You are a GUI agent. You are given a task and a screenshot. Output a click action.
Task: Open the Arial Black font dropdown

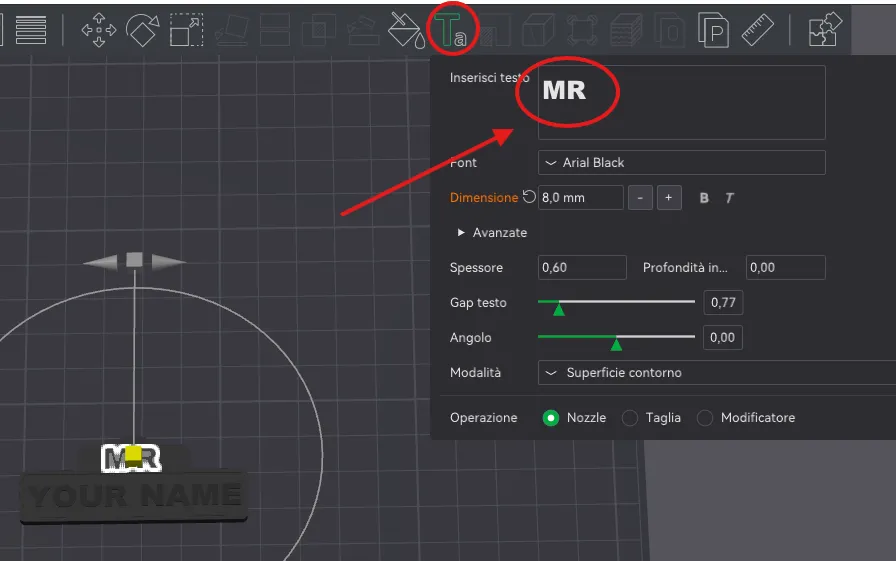(x=681, y=163)
